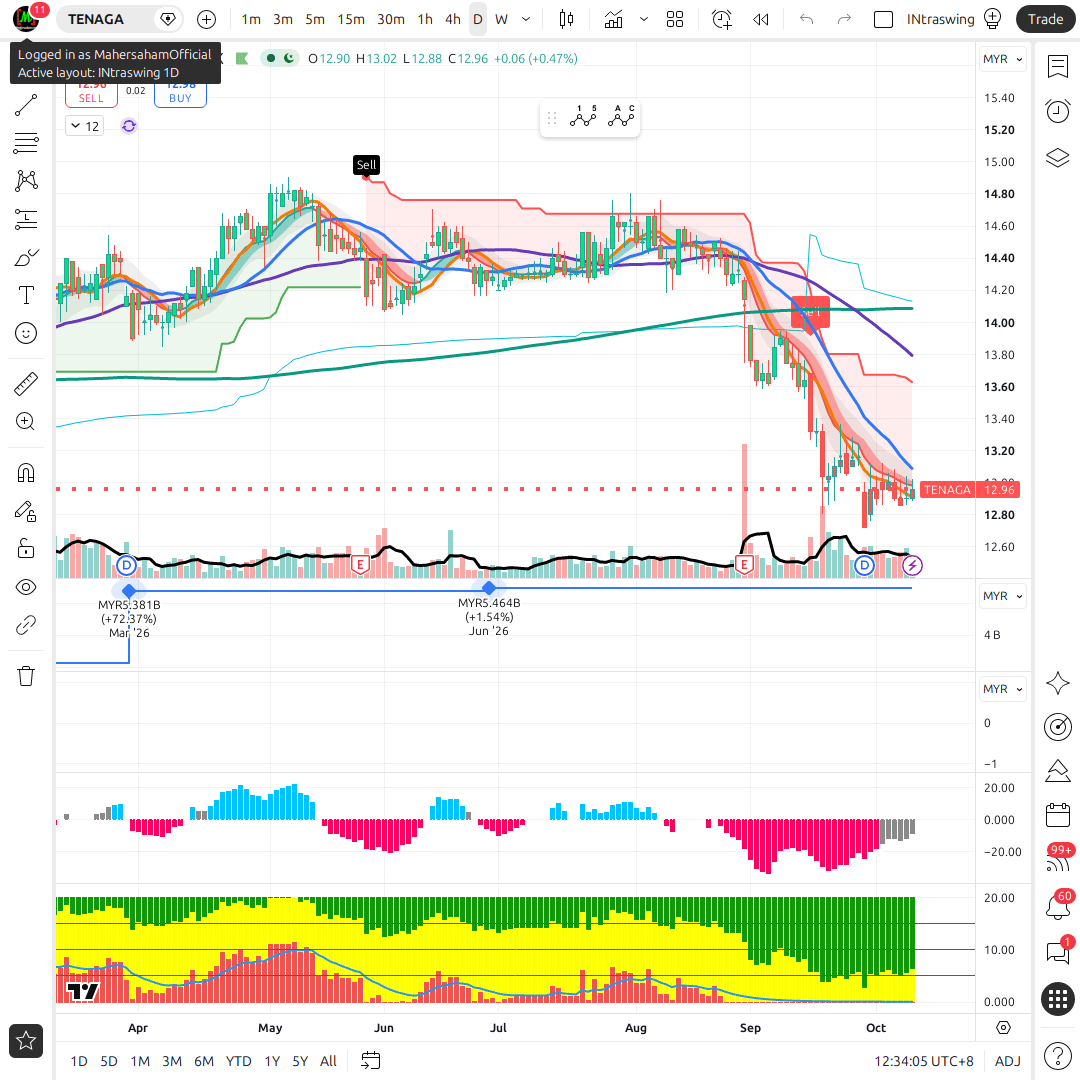Toggle magnet mode
1080x1080 pixels.
tap(26, 473)
